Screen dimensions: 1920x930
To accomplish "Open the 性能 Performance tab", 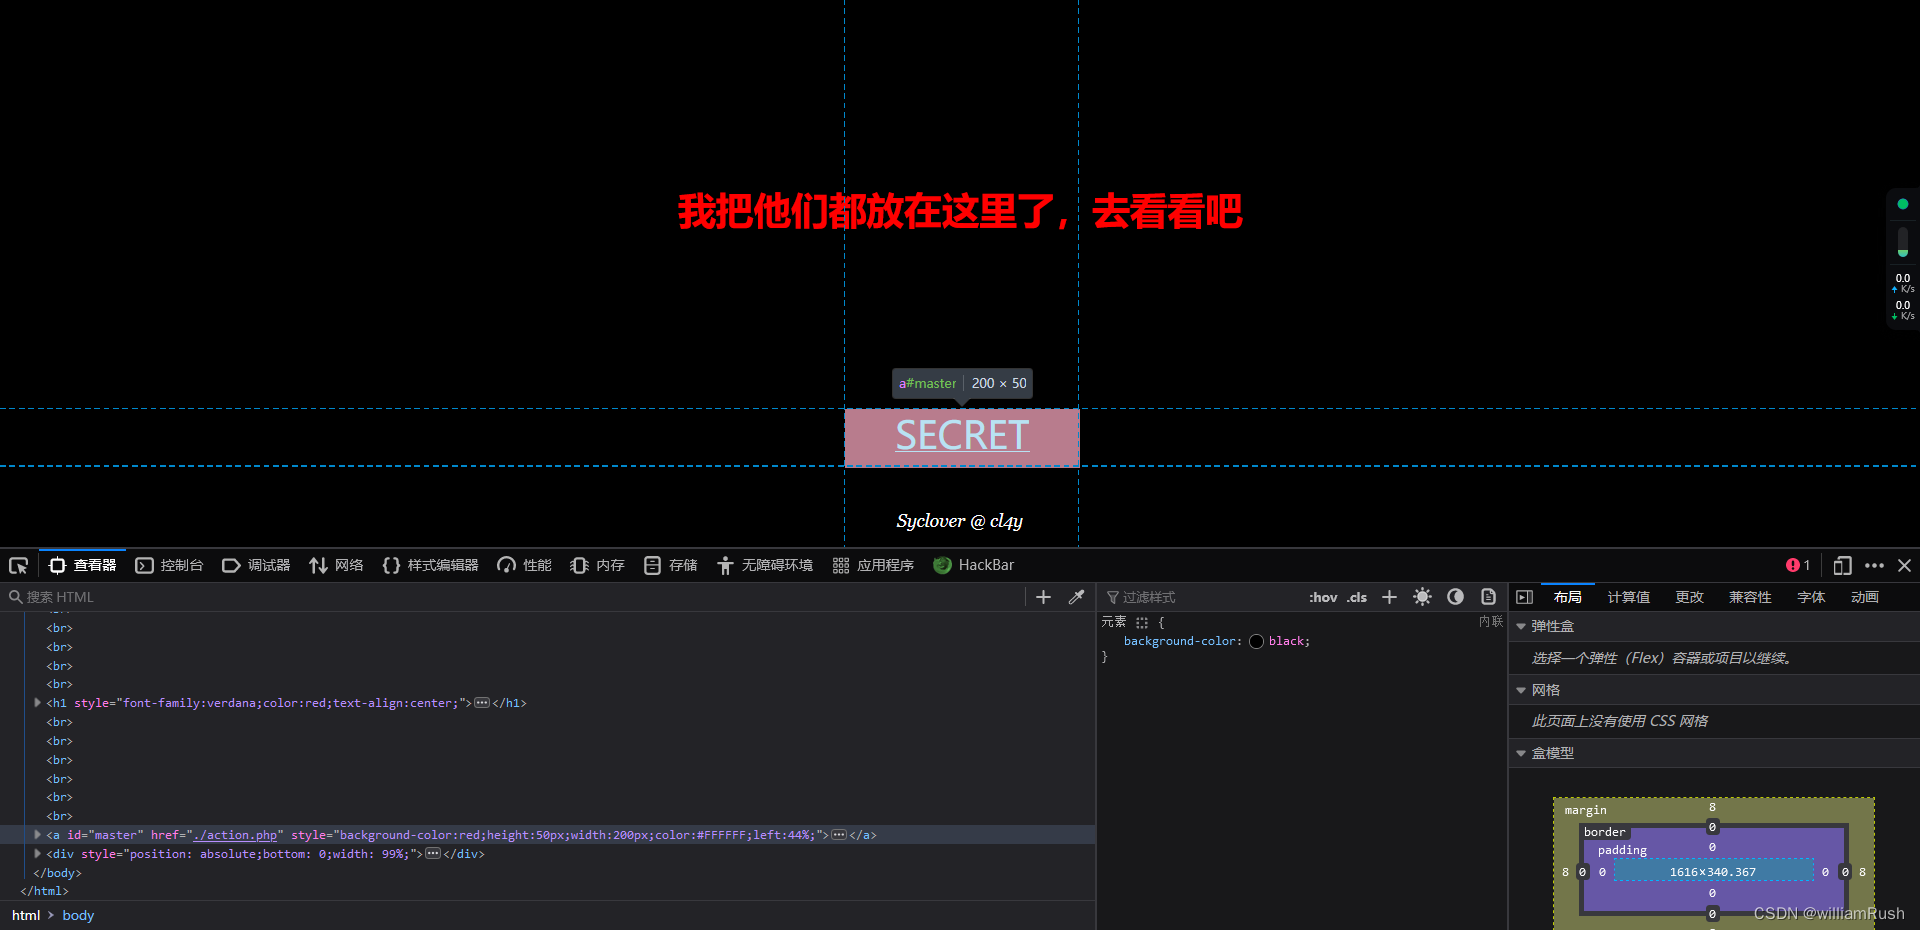I will (524, 566).
